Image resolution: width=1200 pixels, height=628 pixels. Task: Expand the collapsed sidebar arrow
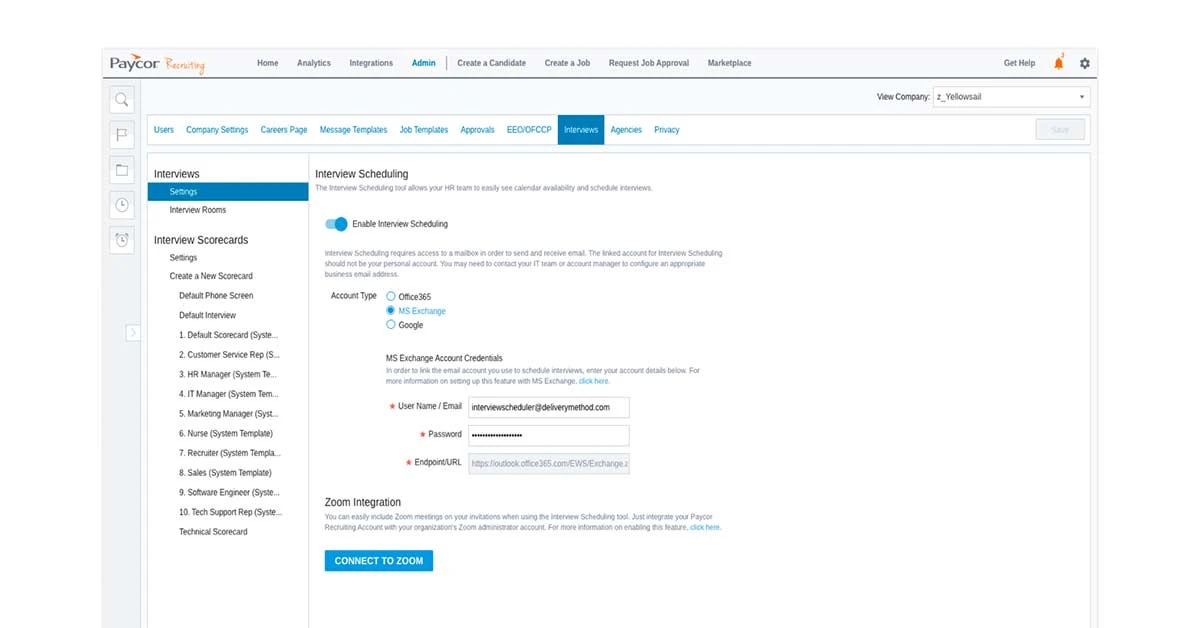[133, 333]
